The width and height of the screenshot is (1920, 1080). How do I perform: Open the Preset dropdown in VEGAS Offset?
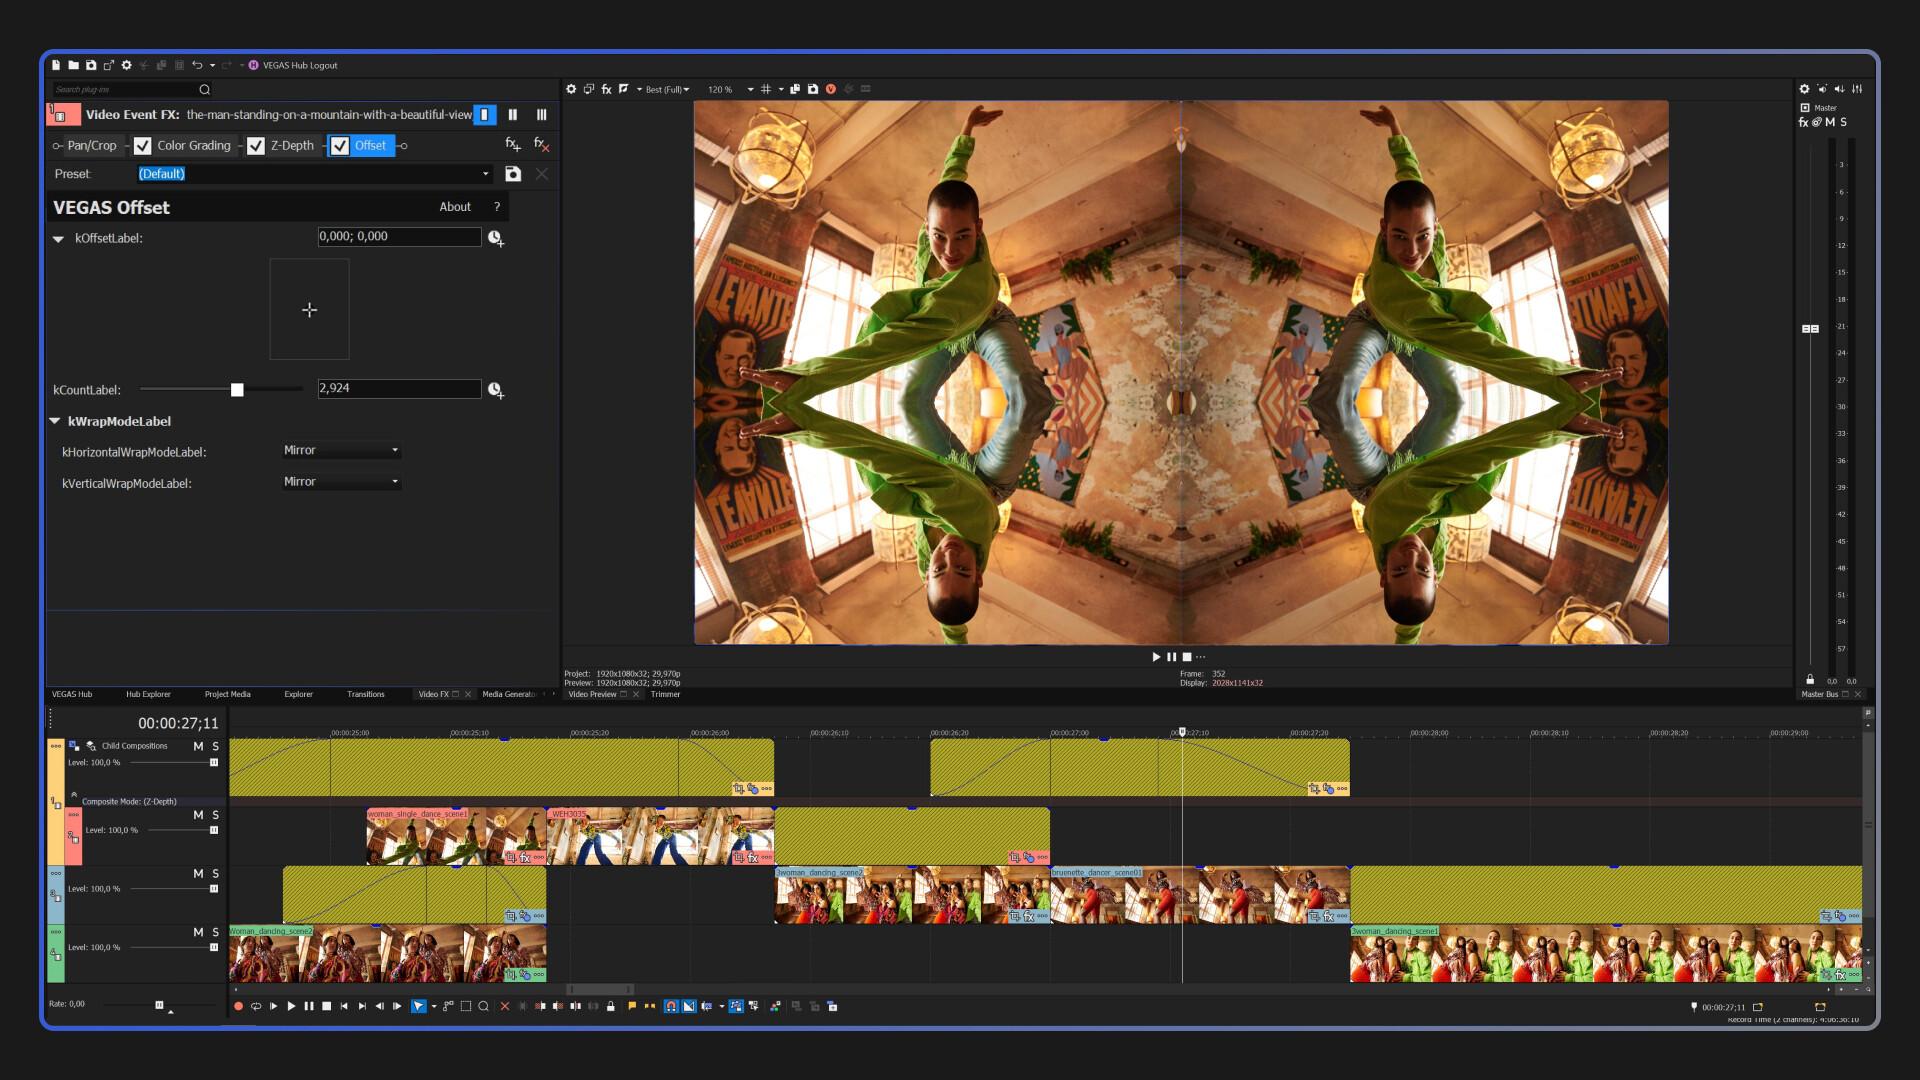pos(487,173)
